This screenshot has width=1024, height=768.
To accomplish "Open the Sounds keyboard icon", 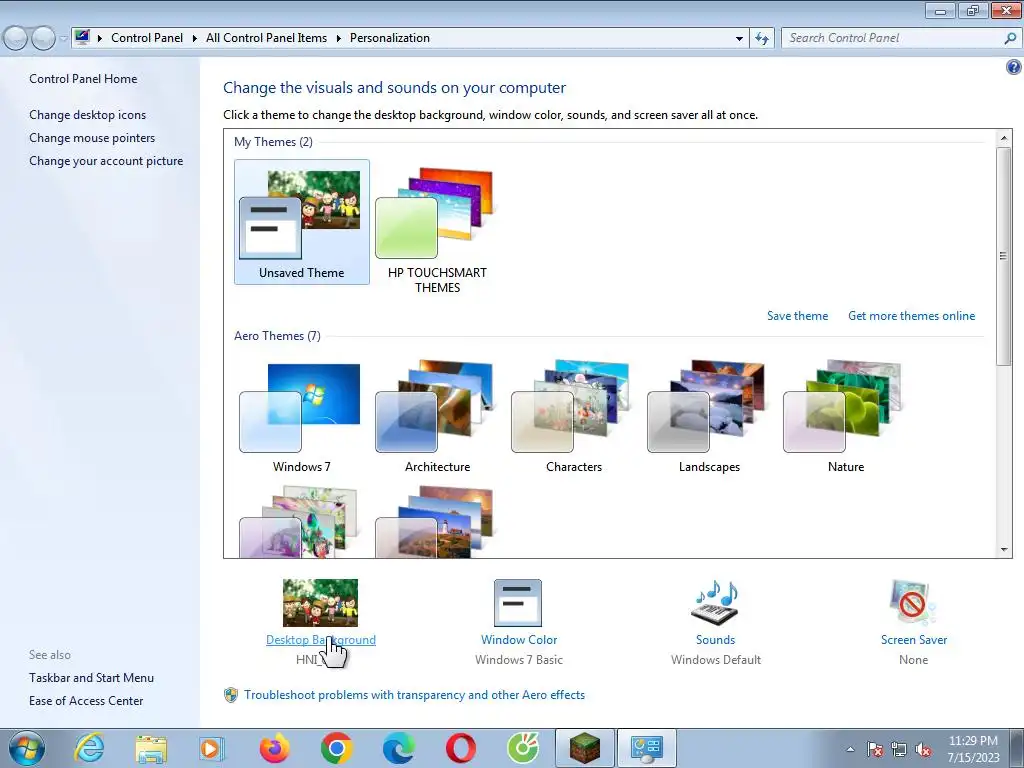I will click(715, 603).
